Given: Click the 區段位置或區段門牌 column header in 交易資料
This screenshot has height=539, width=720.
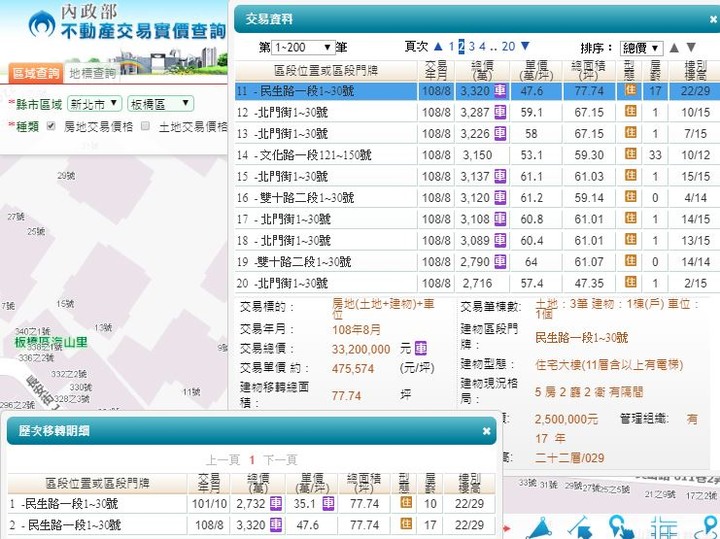Looking at the screenshot, I should pyautogui.click(x=326, y=70).
